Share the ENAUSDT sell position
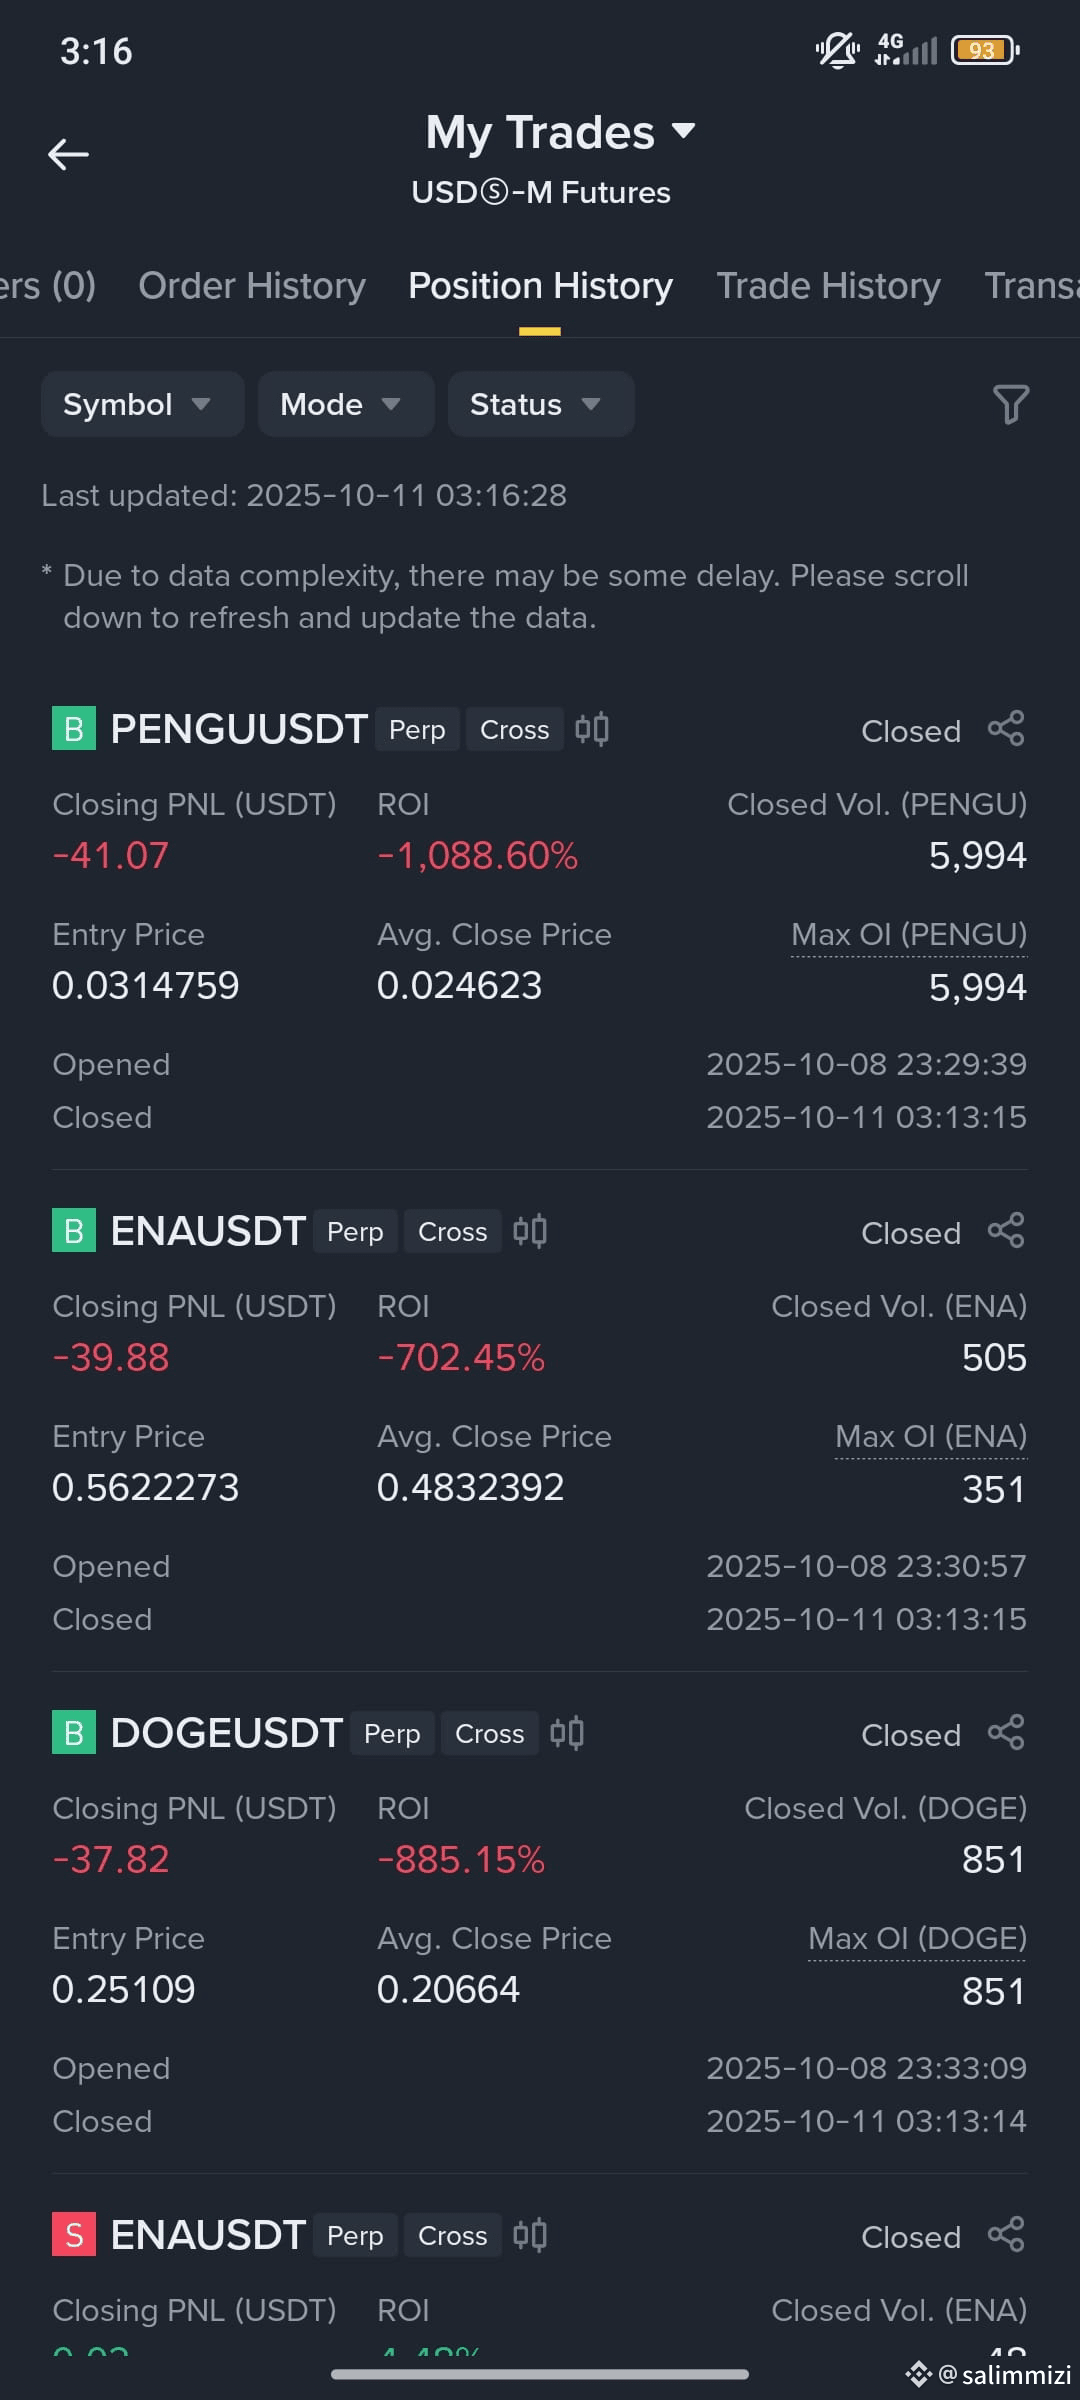The height and width of the screenshot is (2400, 1080). pyautogui.click(x=1006, y=2235)
